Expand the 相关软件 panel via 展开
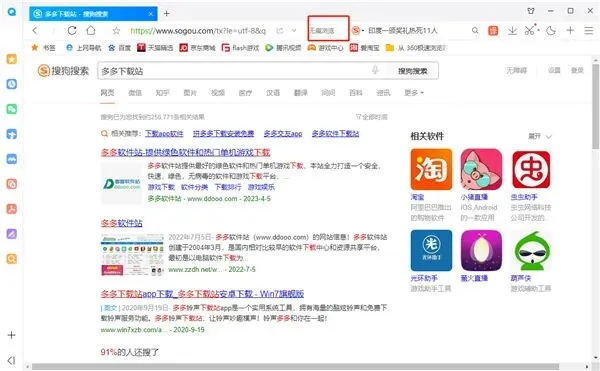Screen dimensions: 600x371 pos(540,136)
